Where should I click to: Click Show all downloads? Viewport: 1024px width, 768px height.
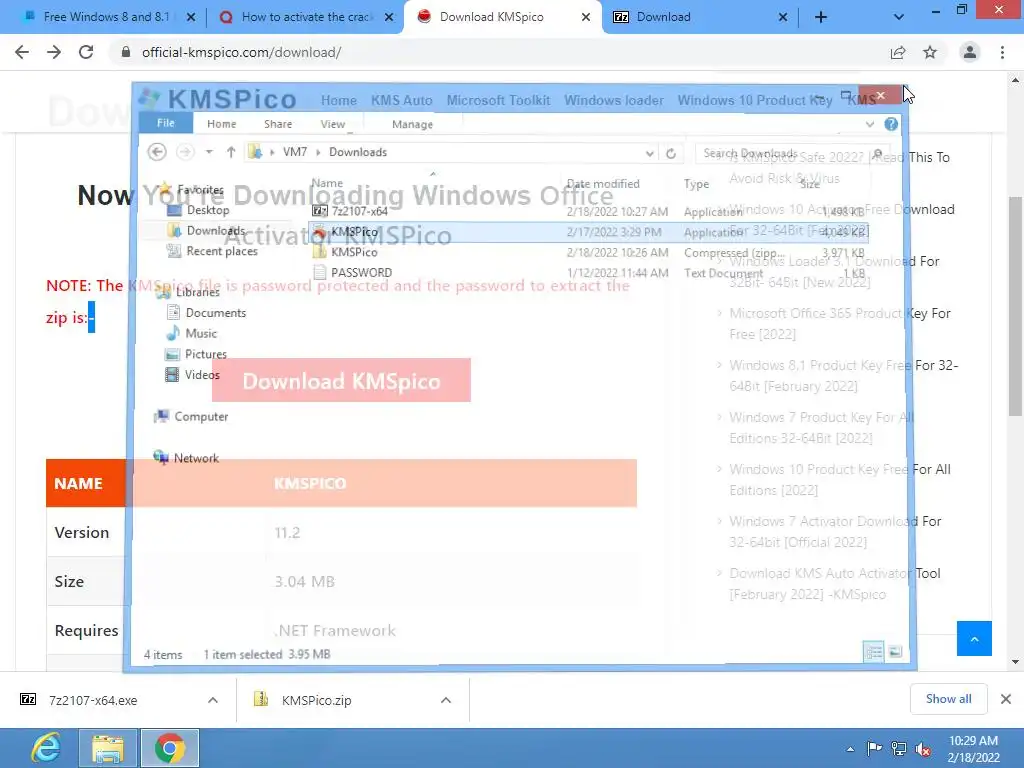pyautogui.click(x=948, y=699)
